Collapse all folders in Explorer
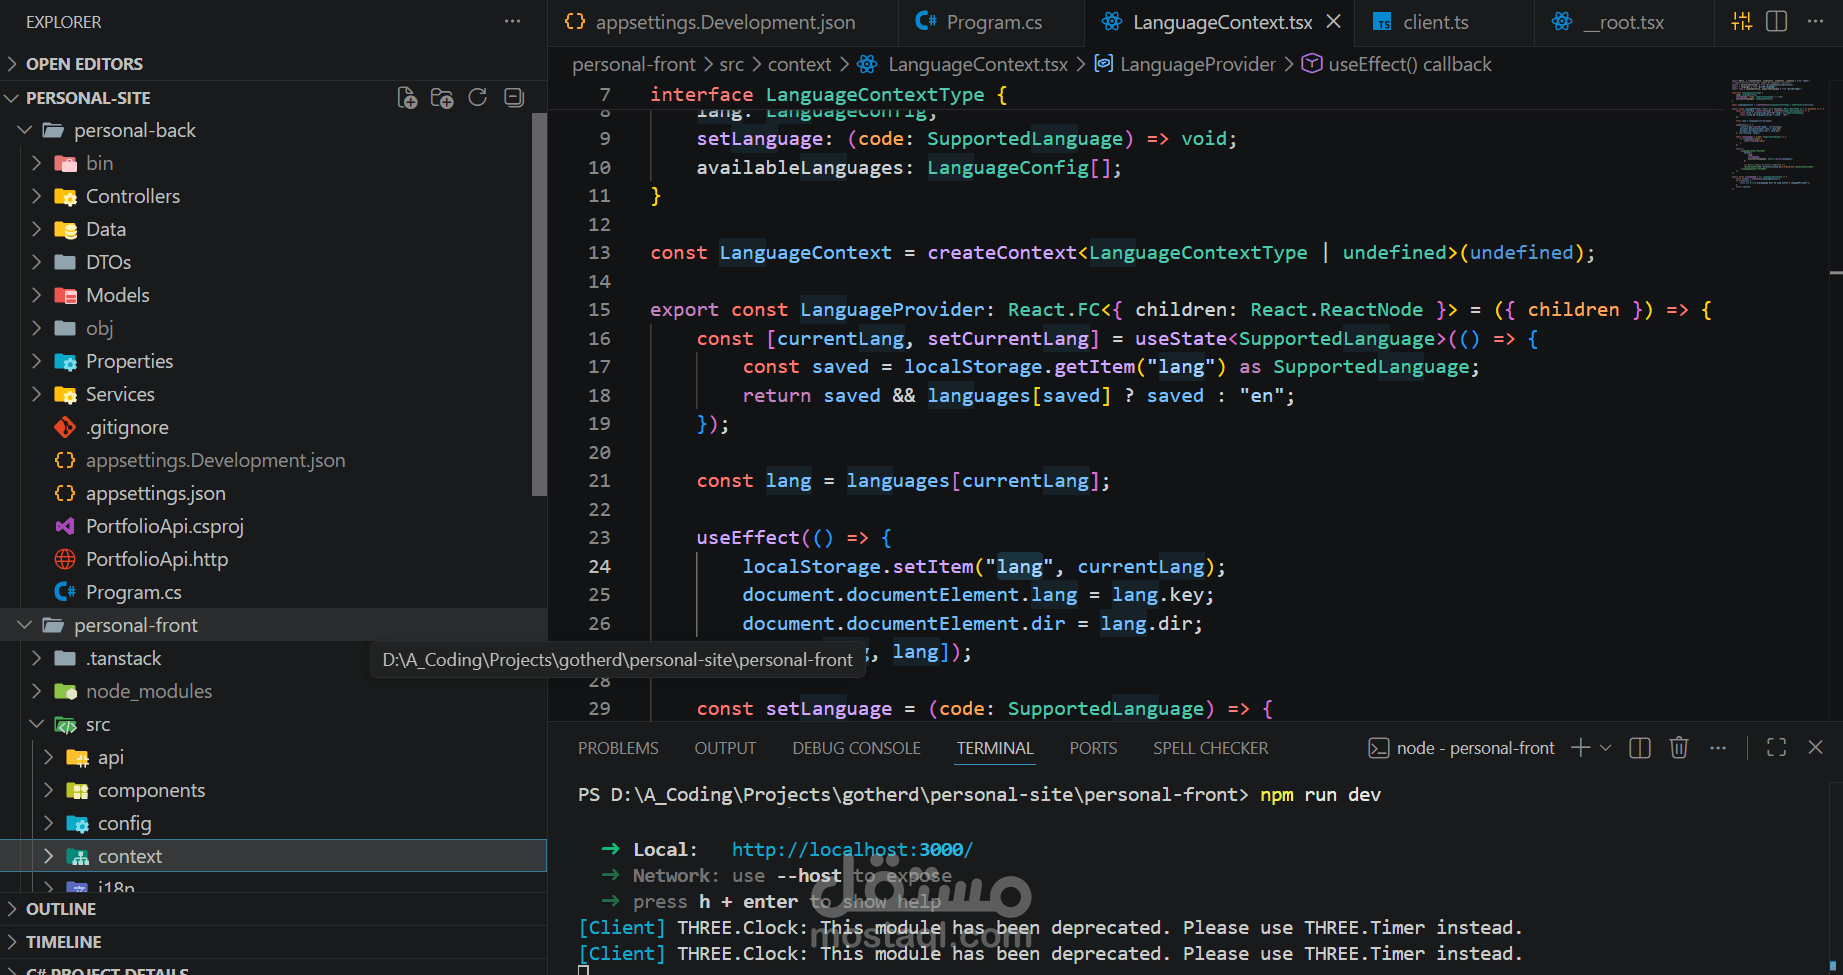The image size is (1843, 975). pos(514,98)
